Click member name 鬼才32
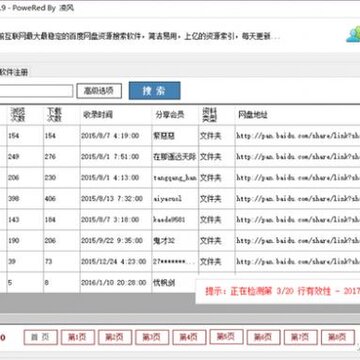Viewport: 360px width, 360px height. 164,241
